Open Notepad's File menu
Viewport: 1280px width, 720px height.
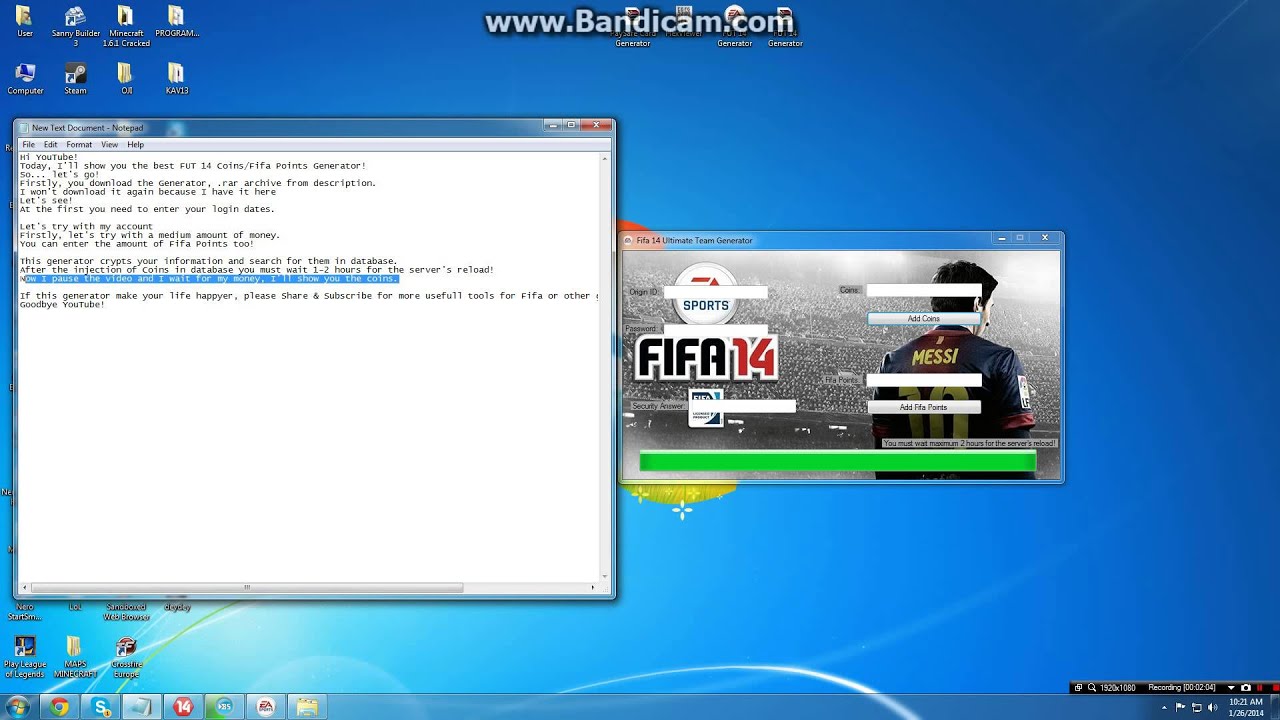28,145
